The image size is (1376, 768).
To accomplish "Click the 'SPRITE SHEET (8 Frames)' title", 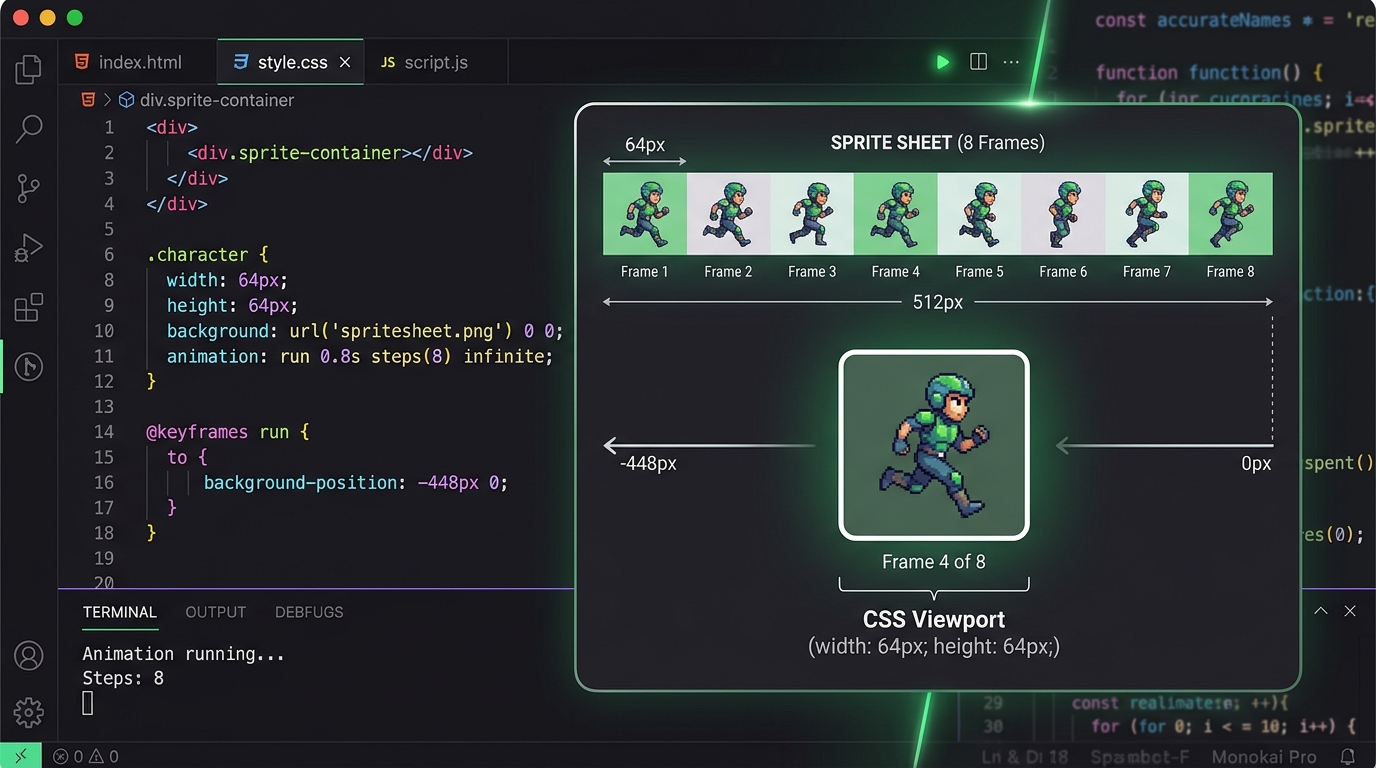I will pos(938,143).
